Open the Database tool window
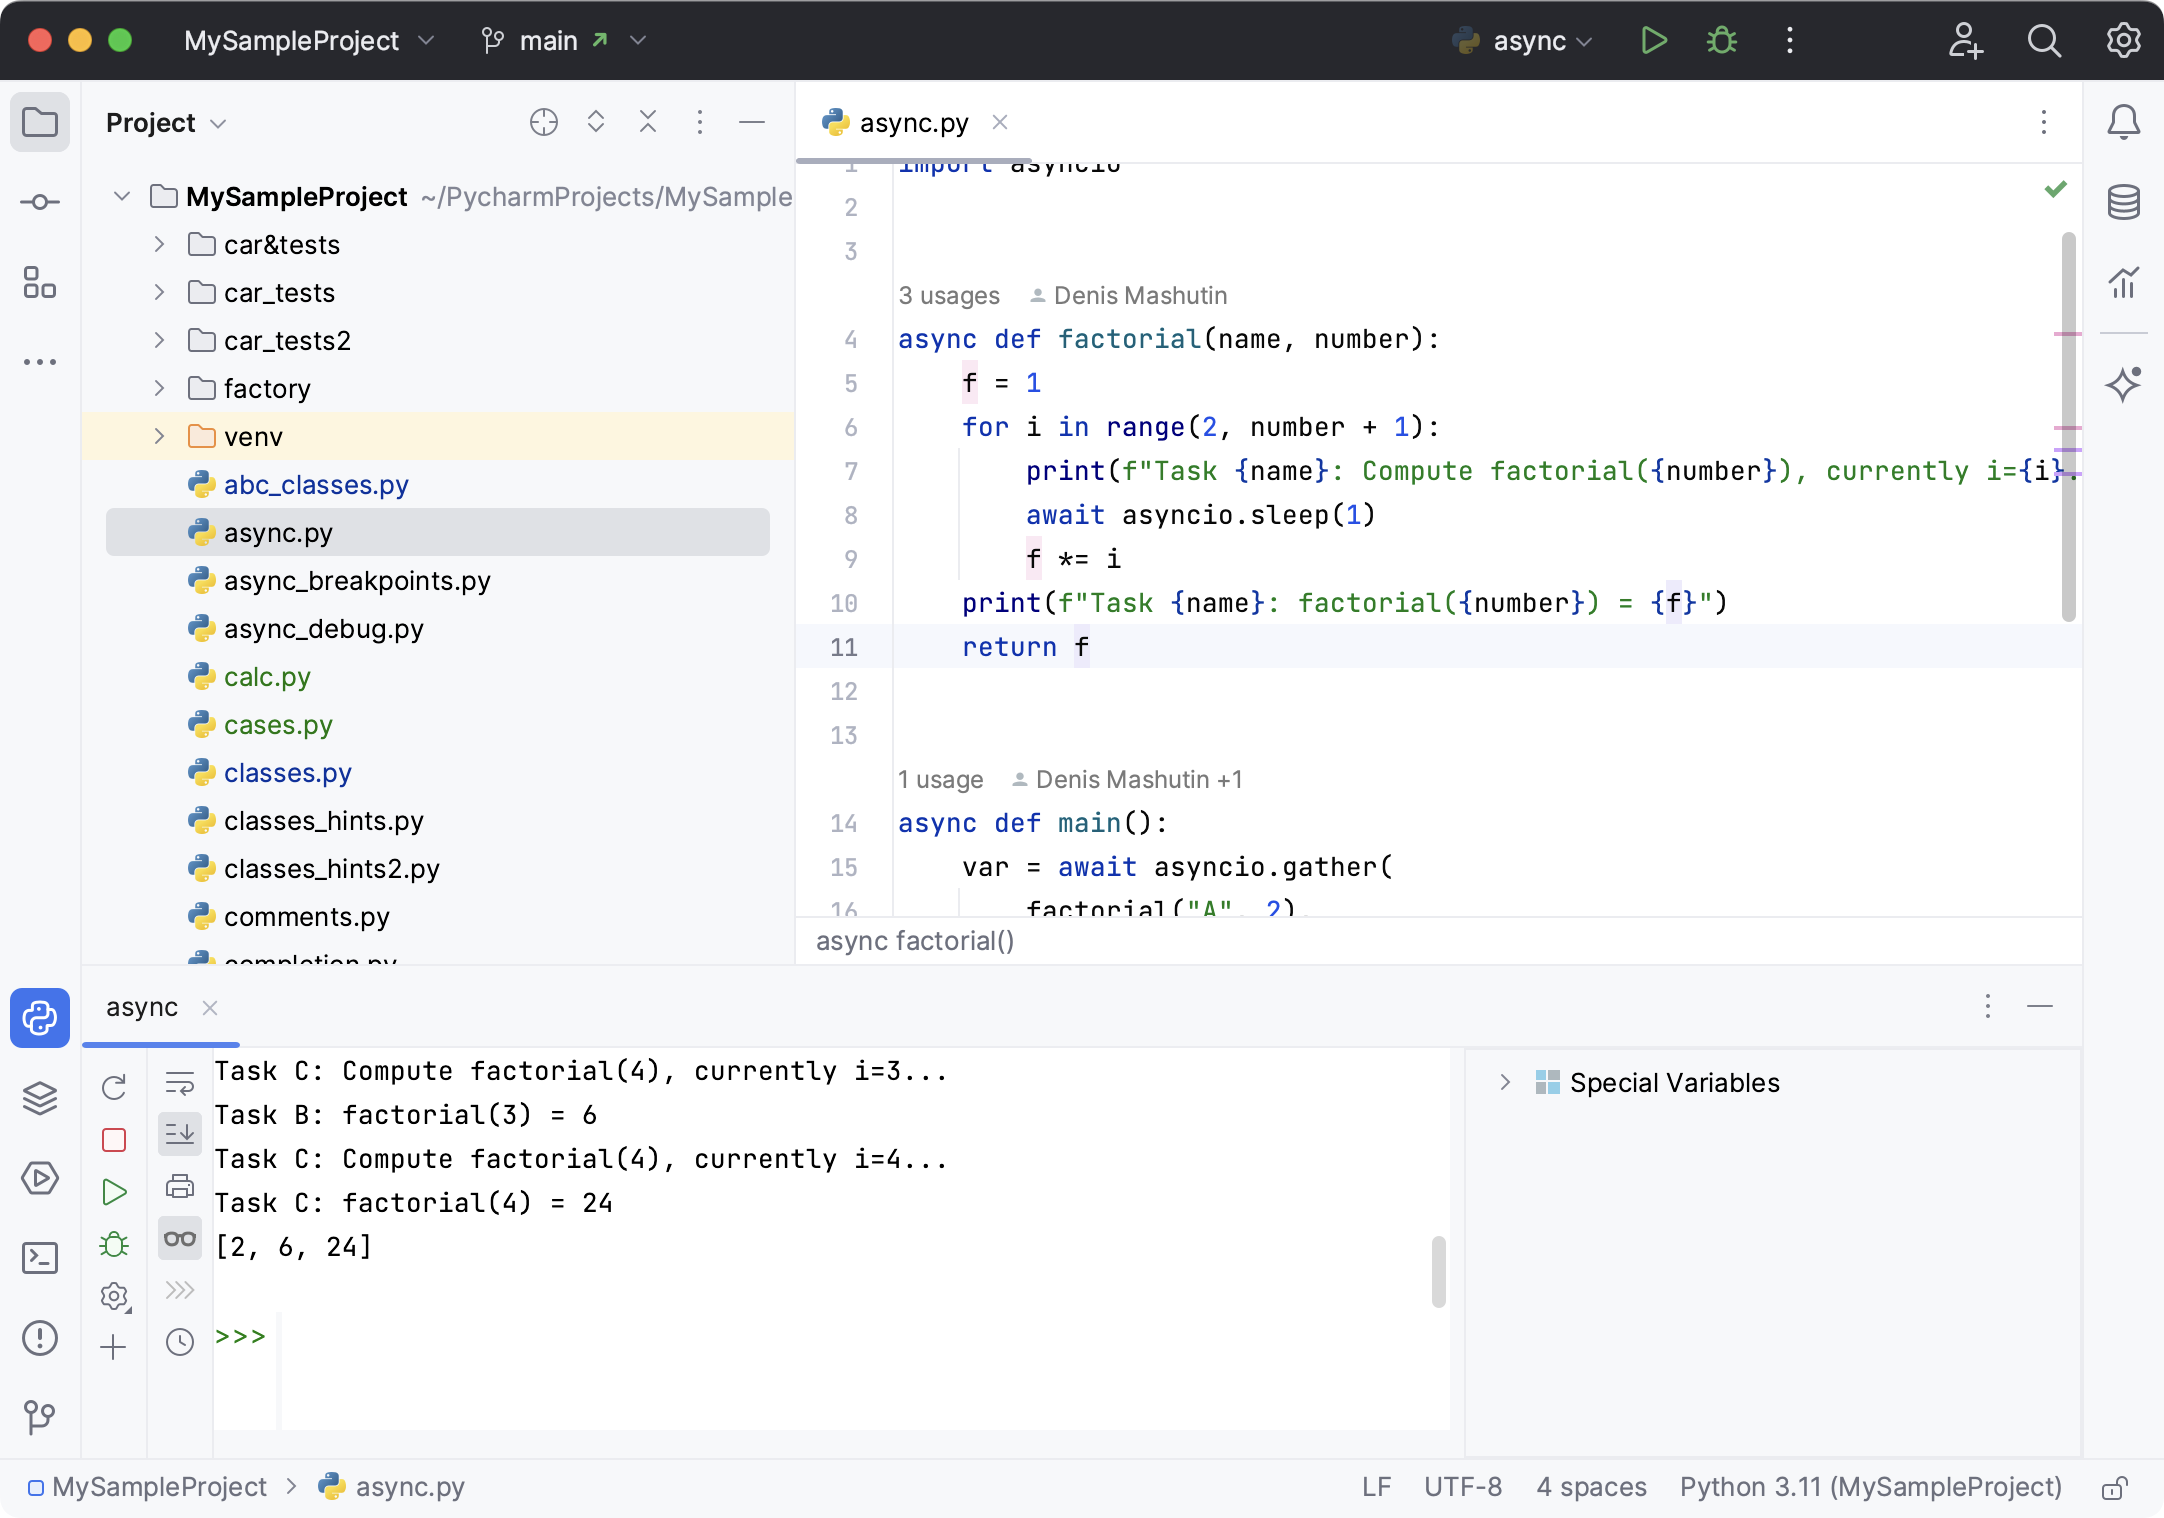This screenshot has width=2164, height=1518. [x=2123, y=203]
